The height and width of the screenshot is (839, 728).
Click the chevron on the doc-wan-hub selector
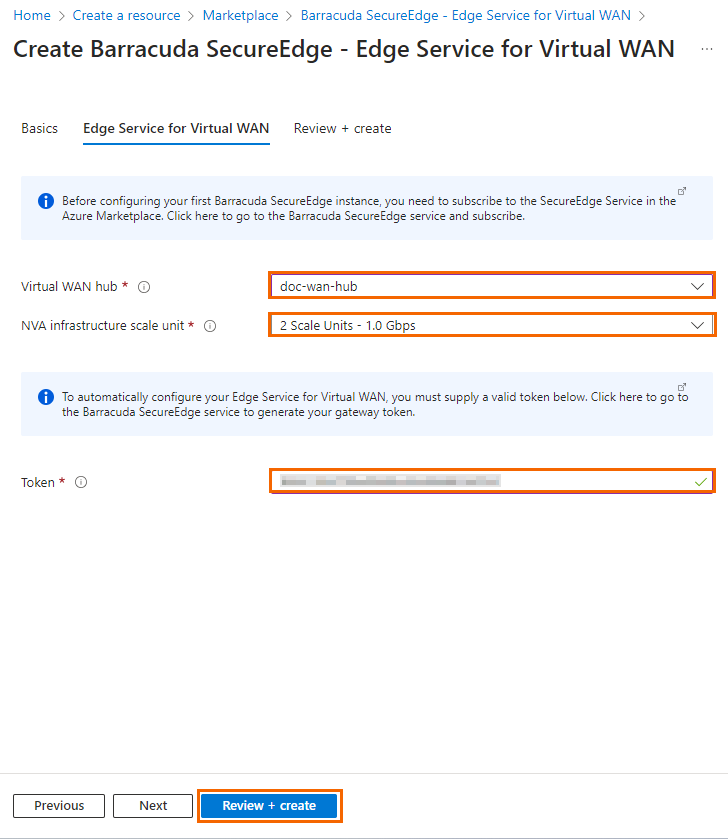pyautogui.click(x=699, y=286)
